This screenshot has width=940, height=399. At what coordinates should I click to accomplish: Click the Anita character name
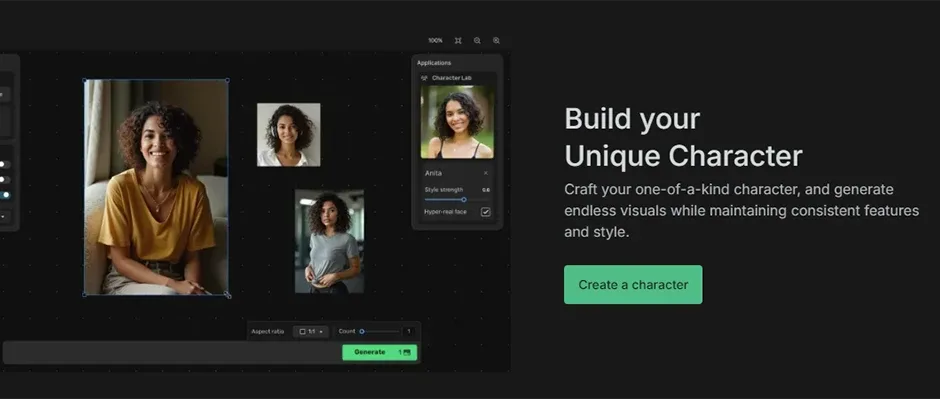coord(433,173)
